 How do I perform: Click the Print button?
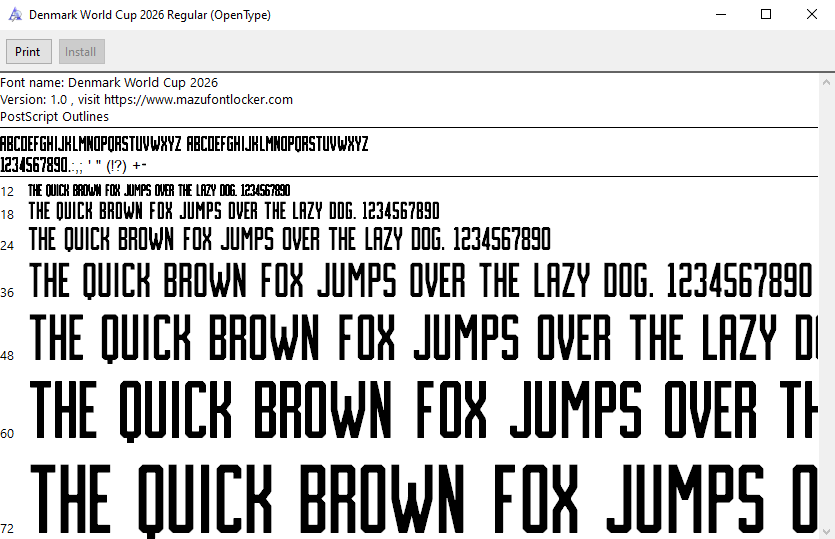coord(28,52)
